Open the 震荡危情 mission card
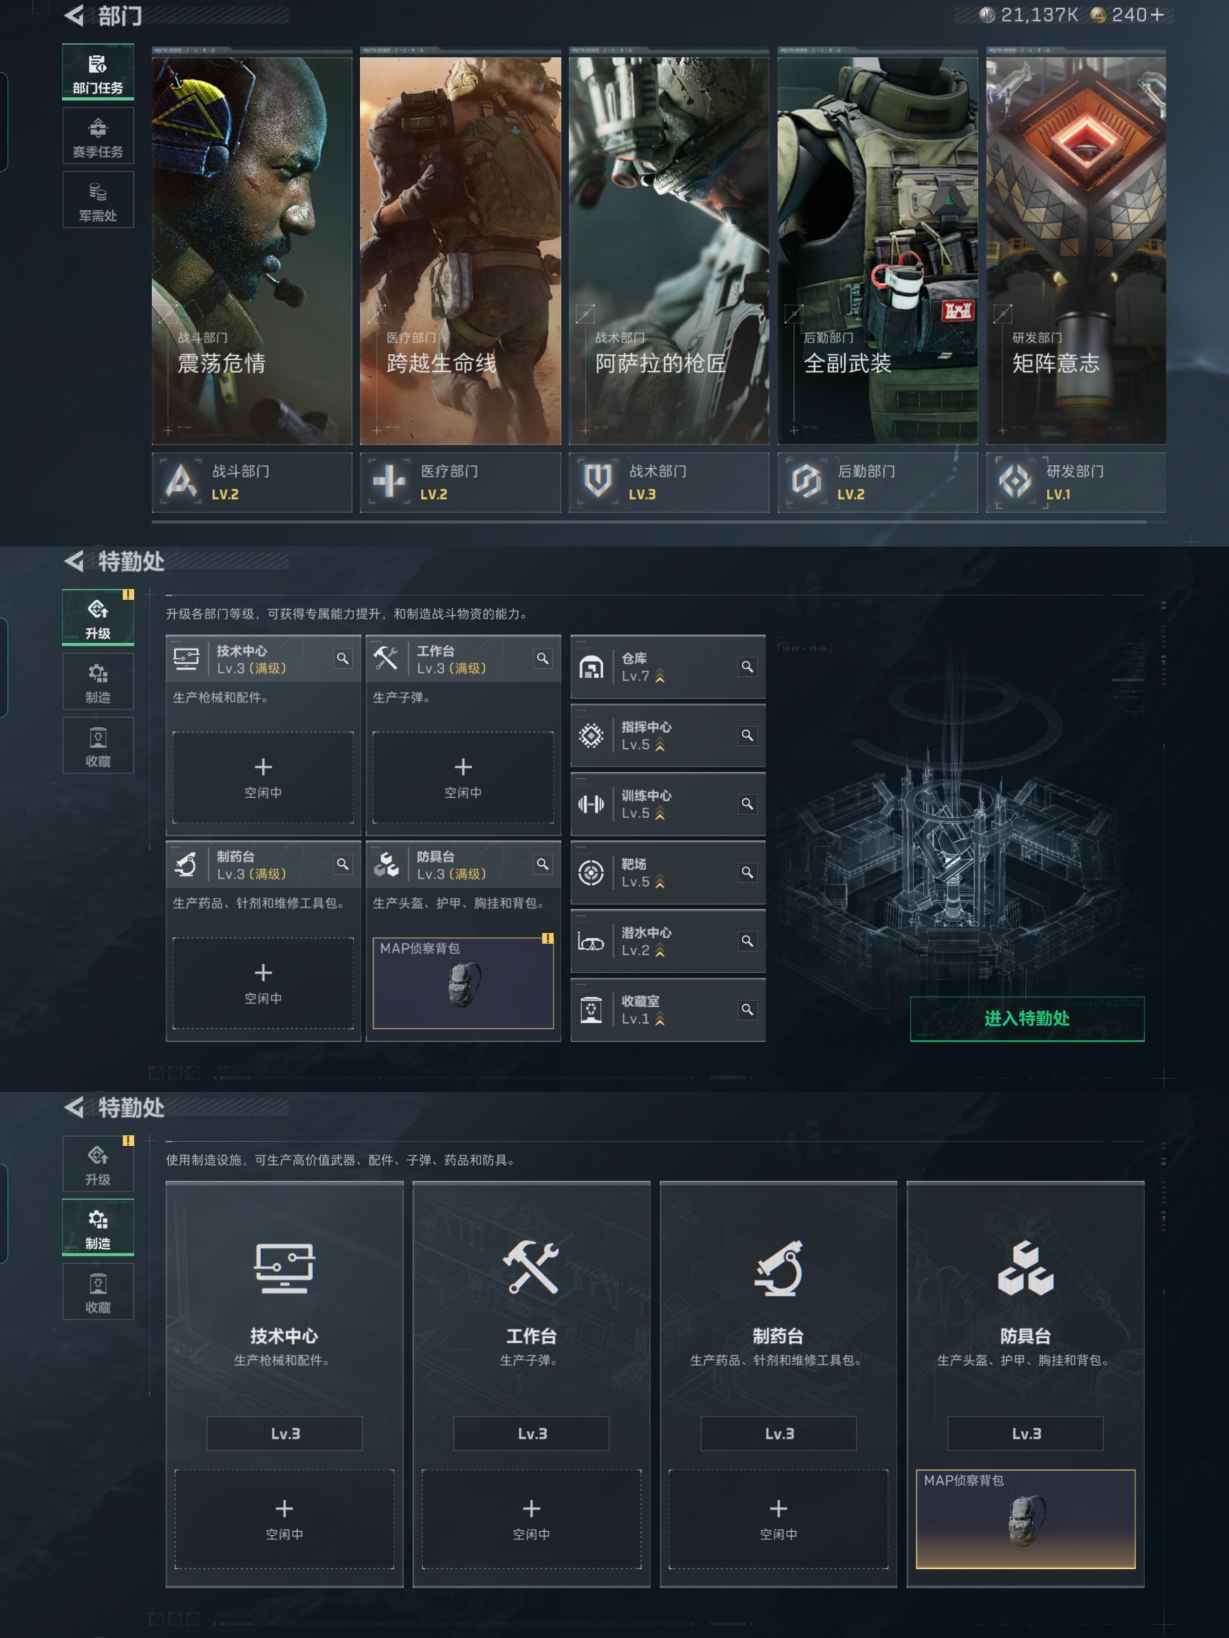The width and height of the screenshot is (1229, 1638). tap(252, 250)
